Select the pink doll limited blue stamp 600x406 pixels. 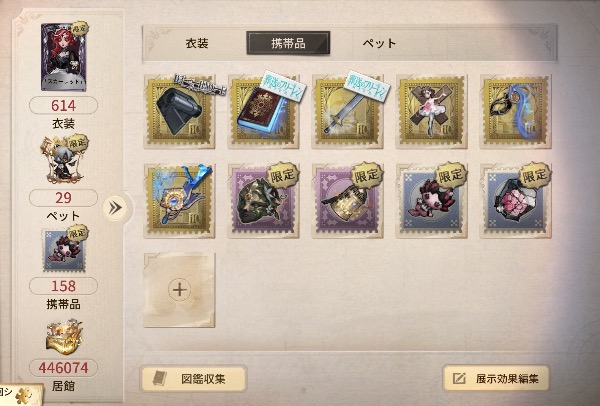(x=432, y=201)
